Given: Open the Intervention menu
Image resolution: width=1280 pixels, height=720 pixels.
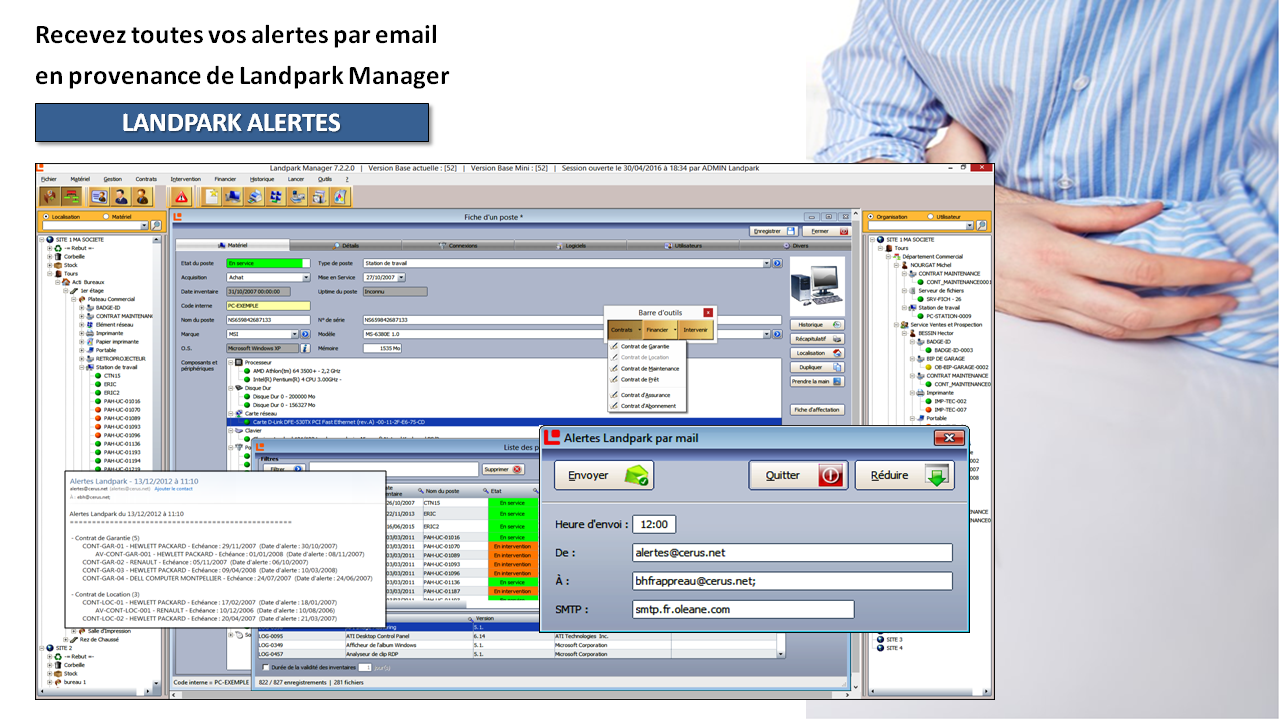Looking at the screenshot, I should pos(185,179).
